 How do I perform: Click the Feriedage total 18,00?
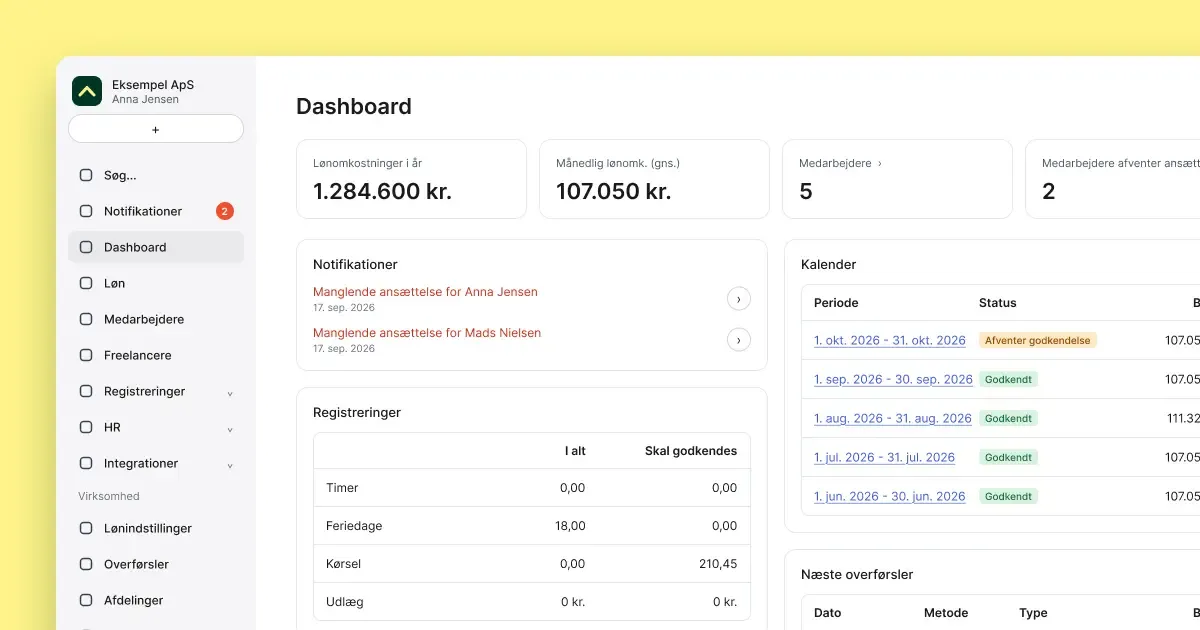[x=569, y=526]
